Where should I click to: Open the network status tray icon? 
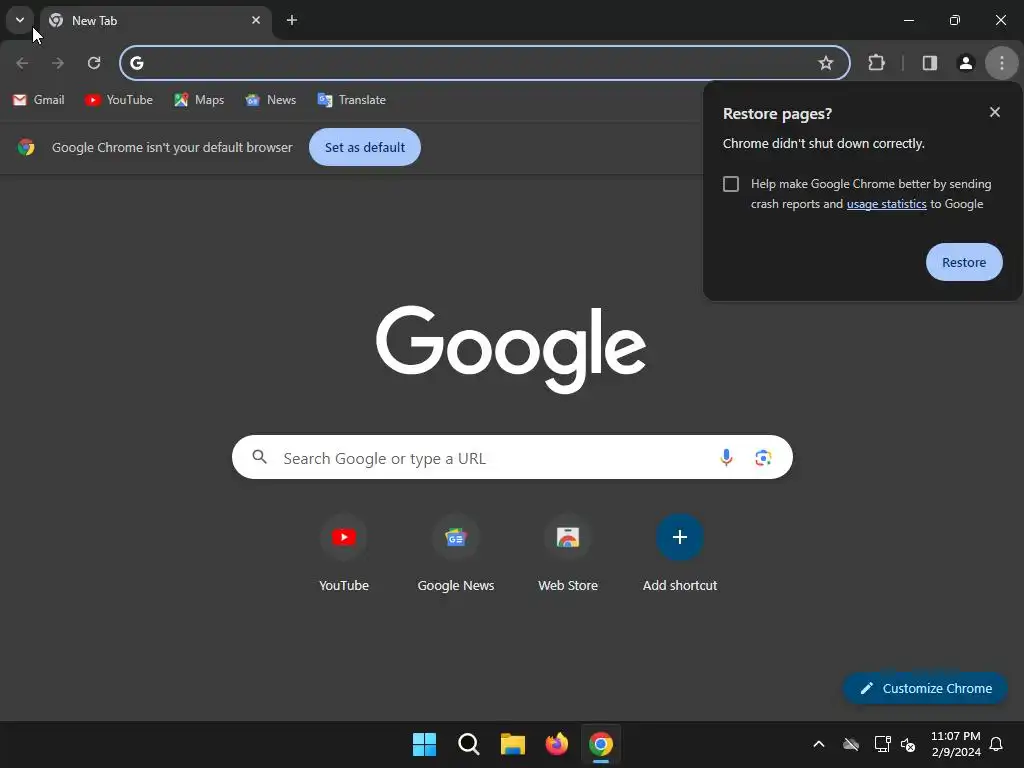pyautogui.click(x=882, y=744)
